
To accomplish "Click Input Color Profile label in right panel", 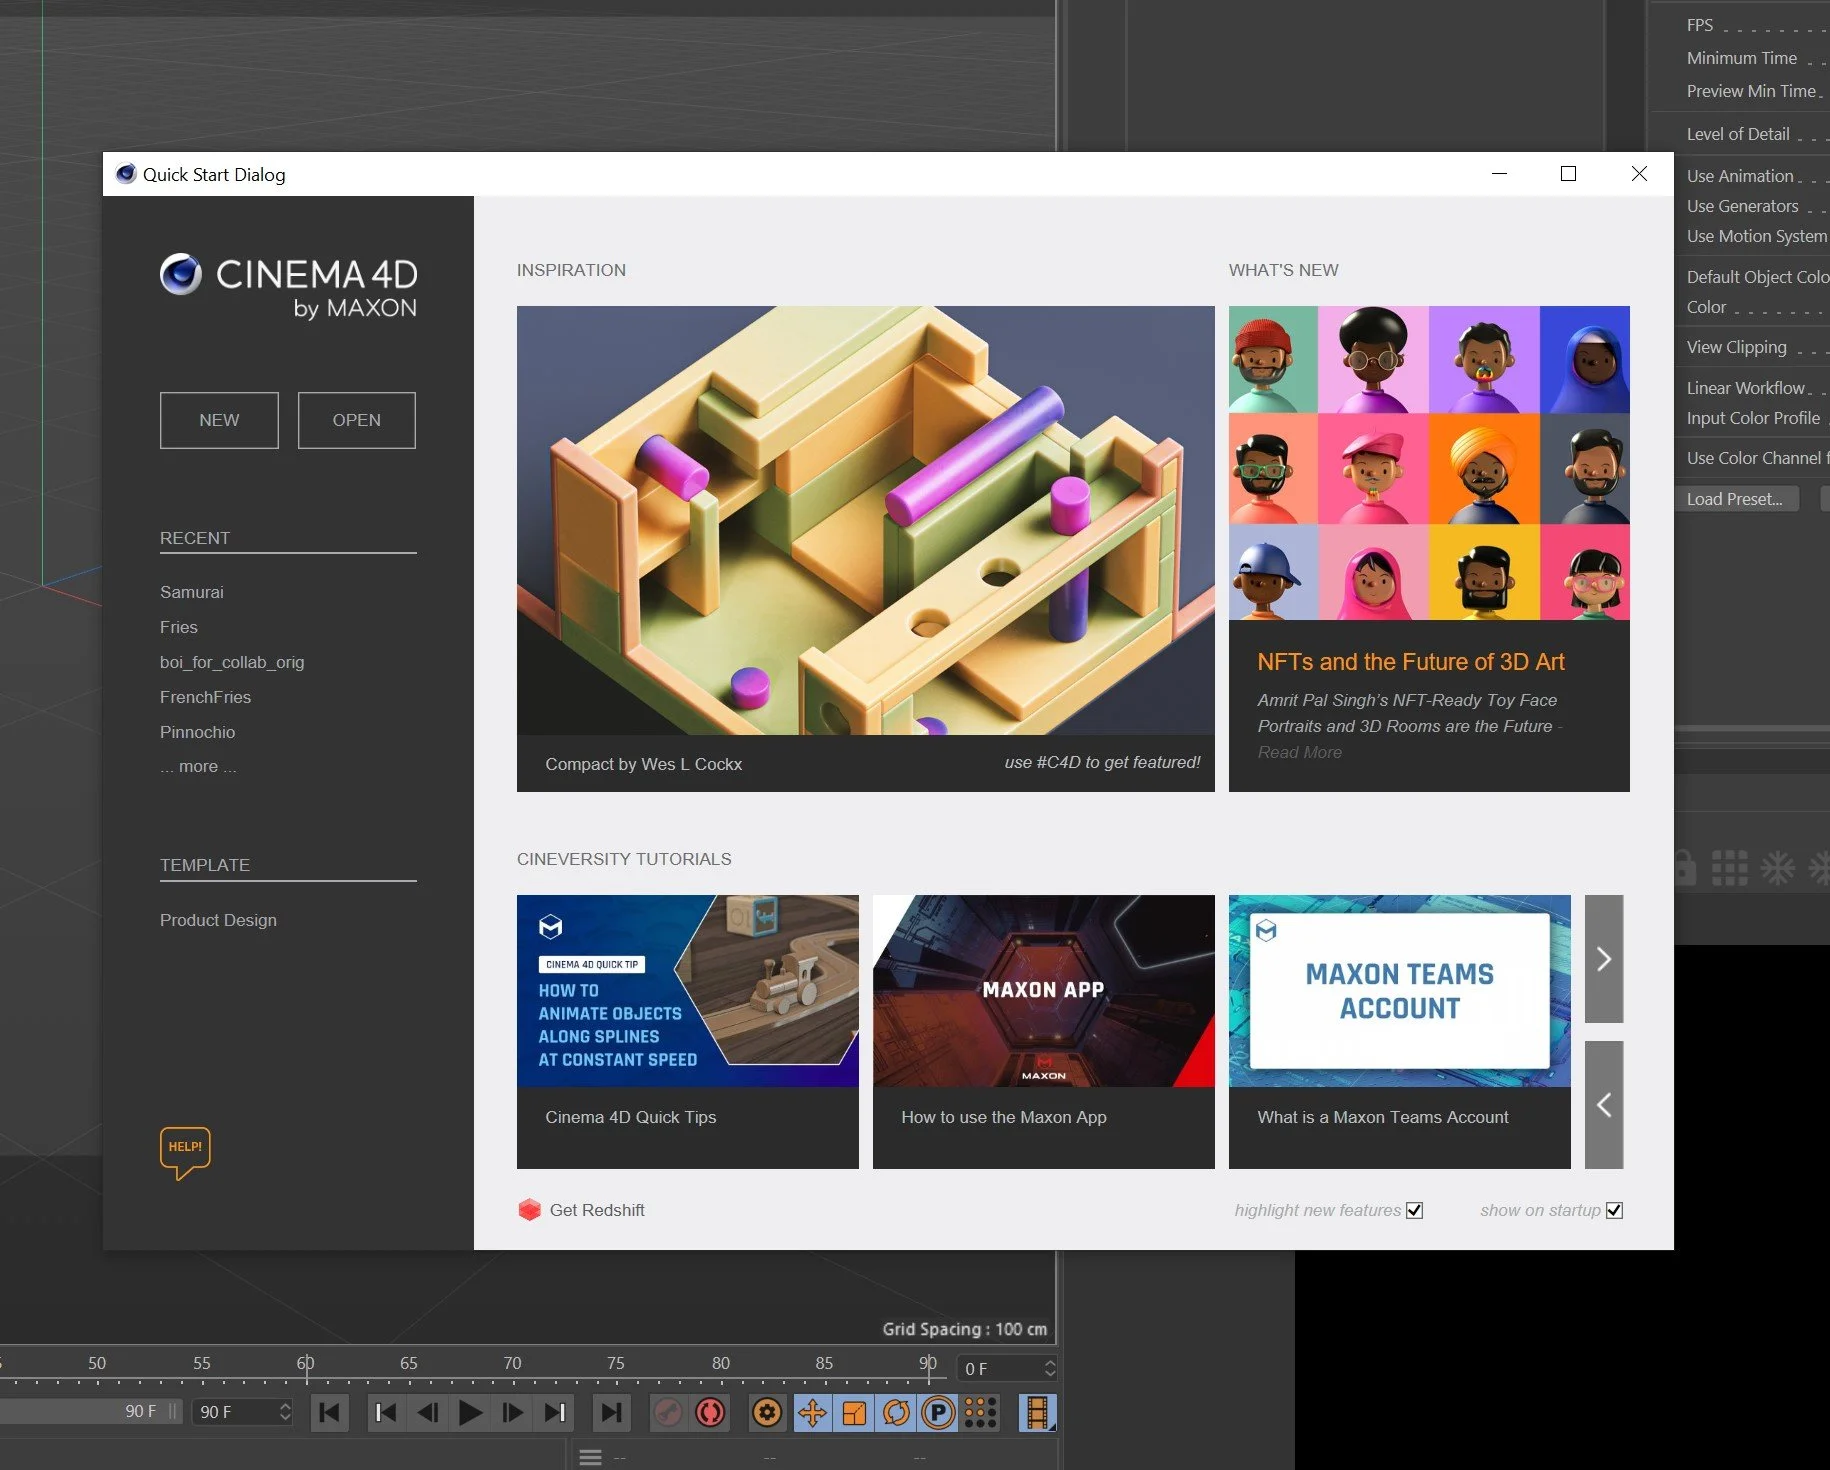I will 1753,418.
